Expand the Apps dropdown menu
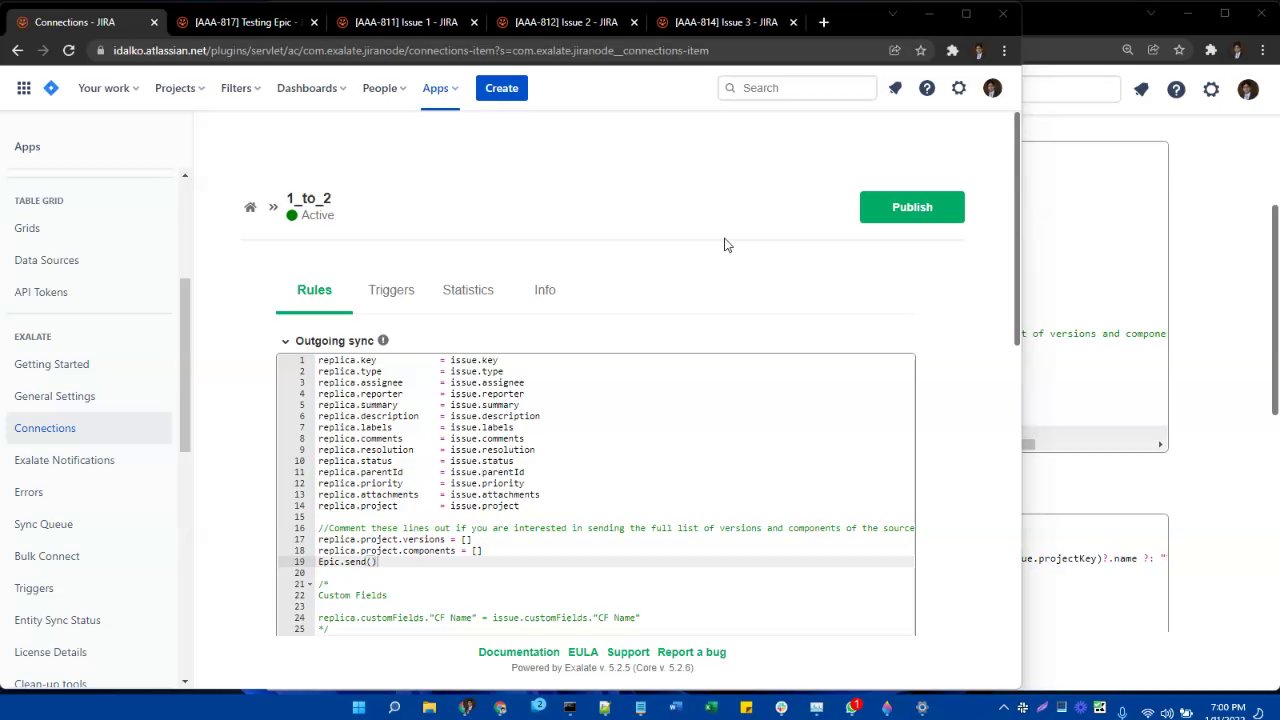1280x720 pixels. tap(440, 88)
